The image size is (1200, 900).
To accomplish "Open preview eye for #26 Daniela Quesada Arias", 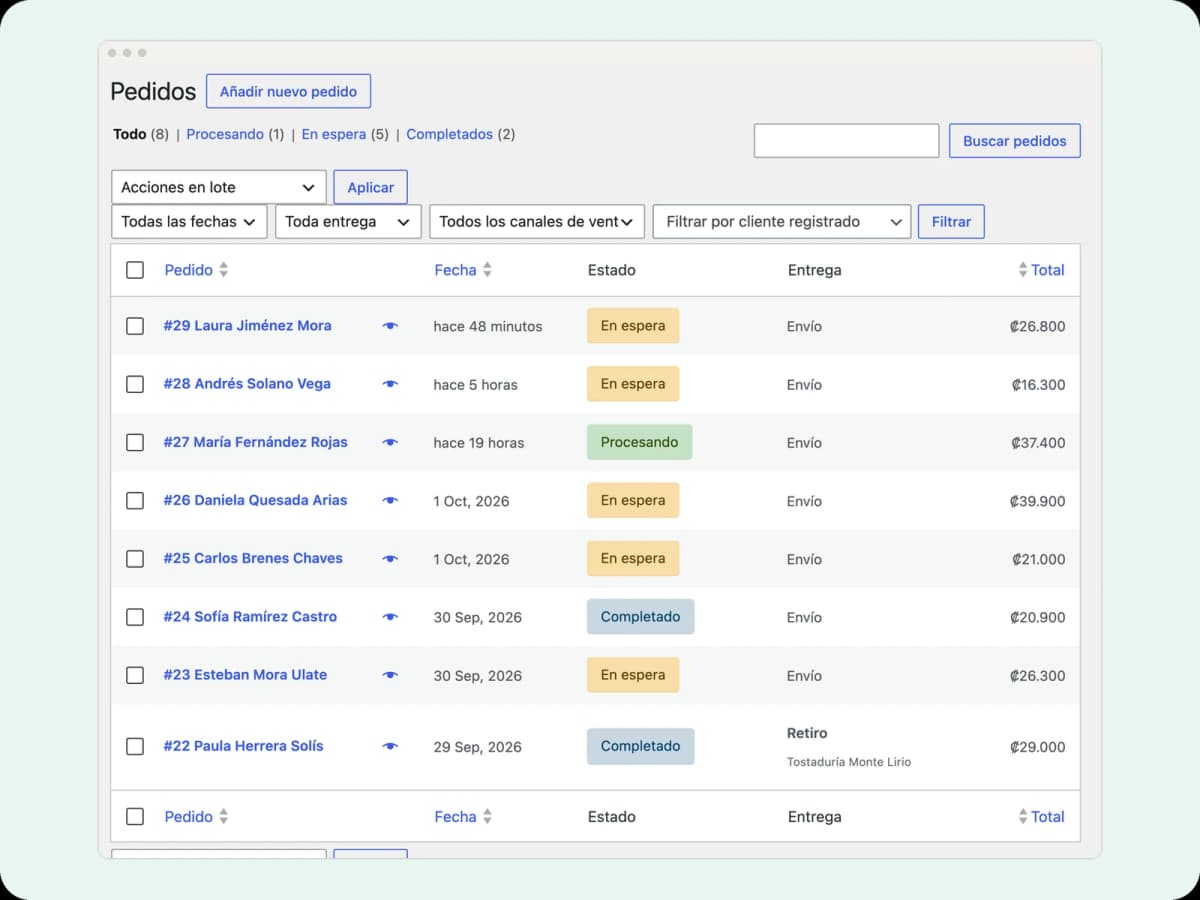I will click(x=390, y=501).
